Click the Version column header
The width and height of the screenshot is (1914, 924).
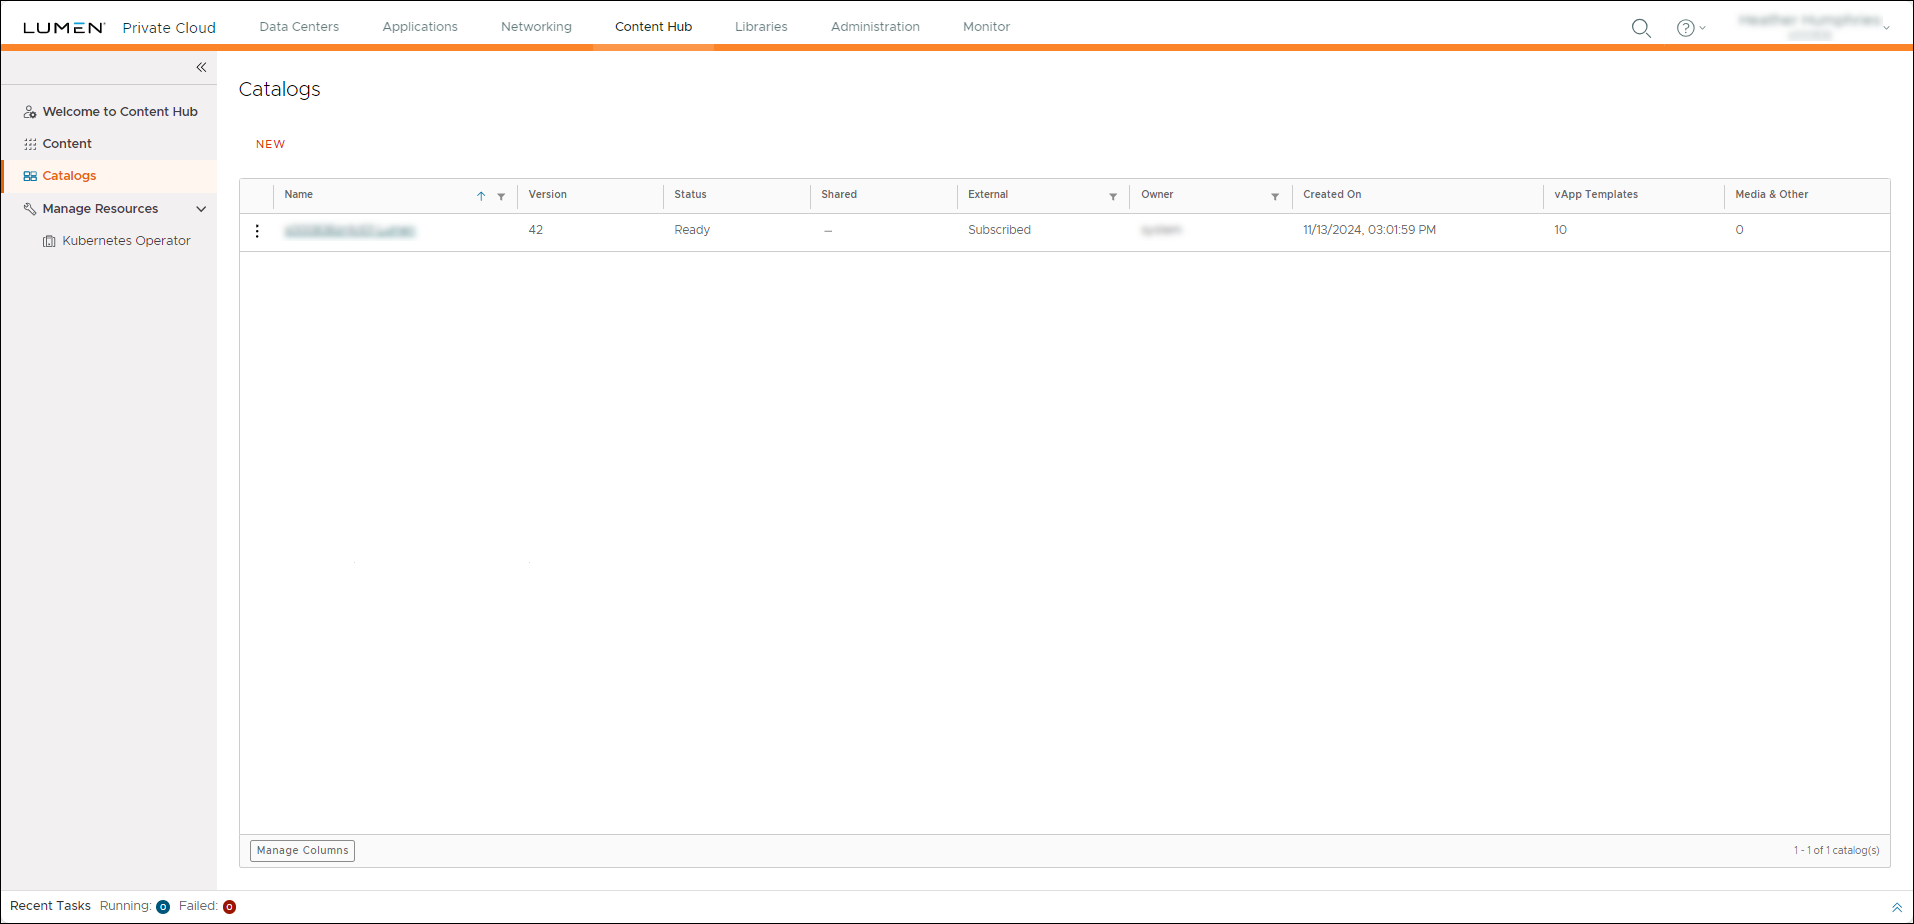coord(547,195)
